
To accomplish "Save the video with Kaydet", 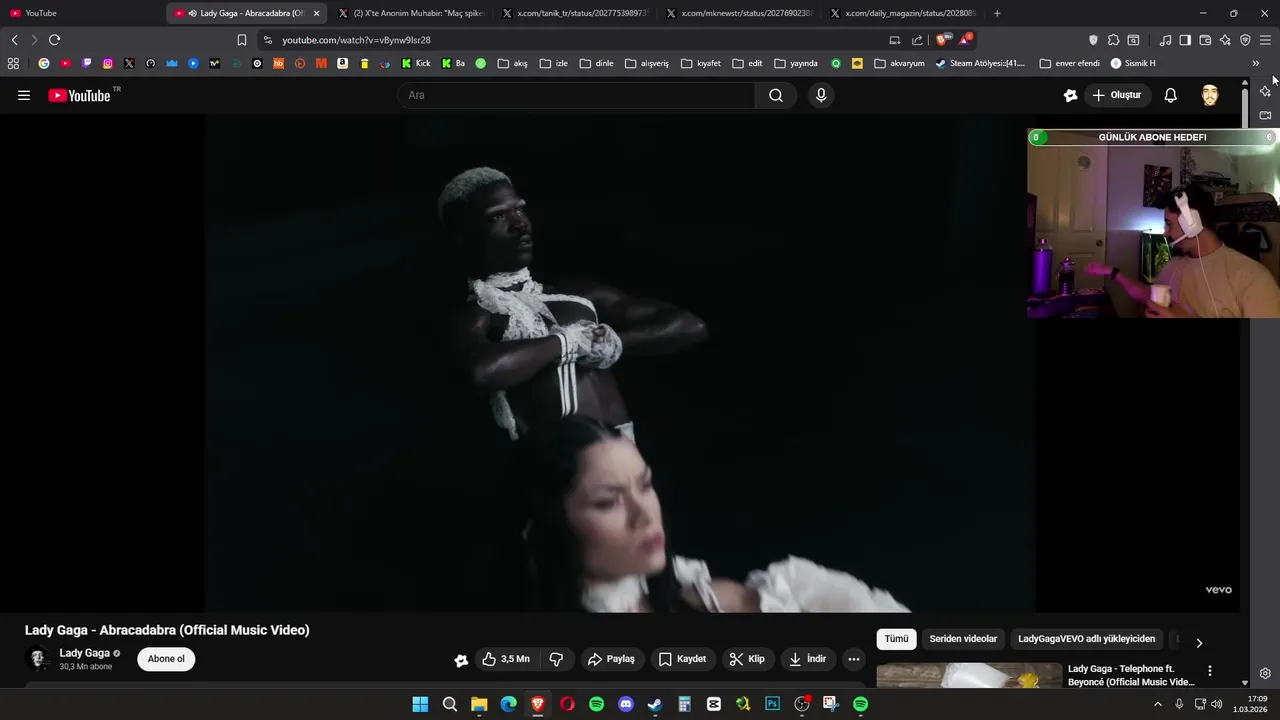I will point(682,659).
